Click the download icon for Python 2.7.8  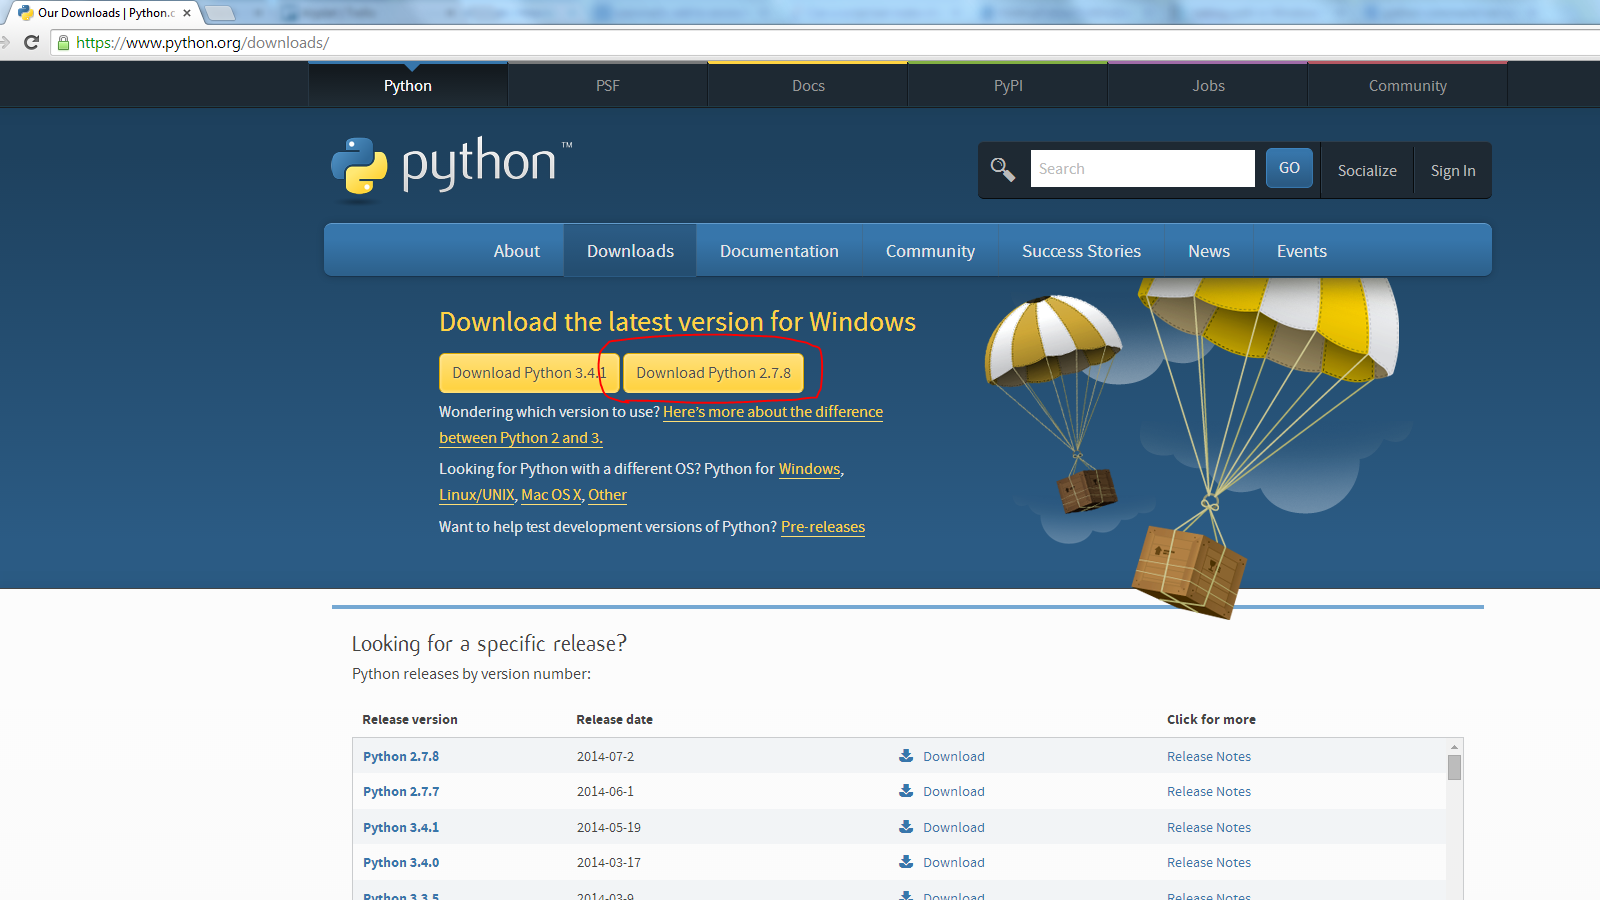[x=906, y=756]
